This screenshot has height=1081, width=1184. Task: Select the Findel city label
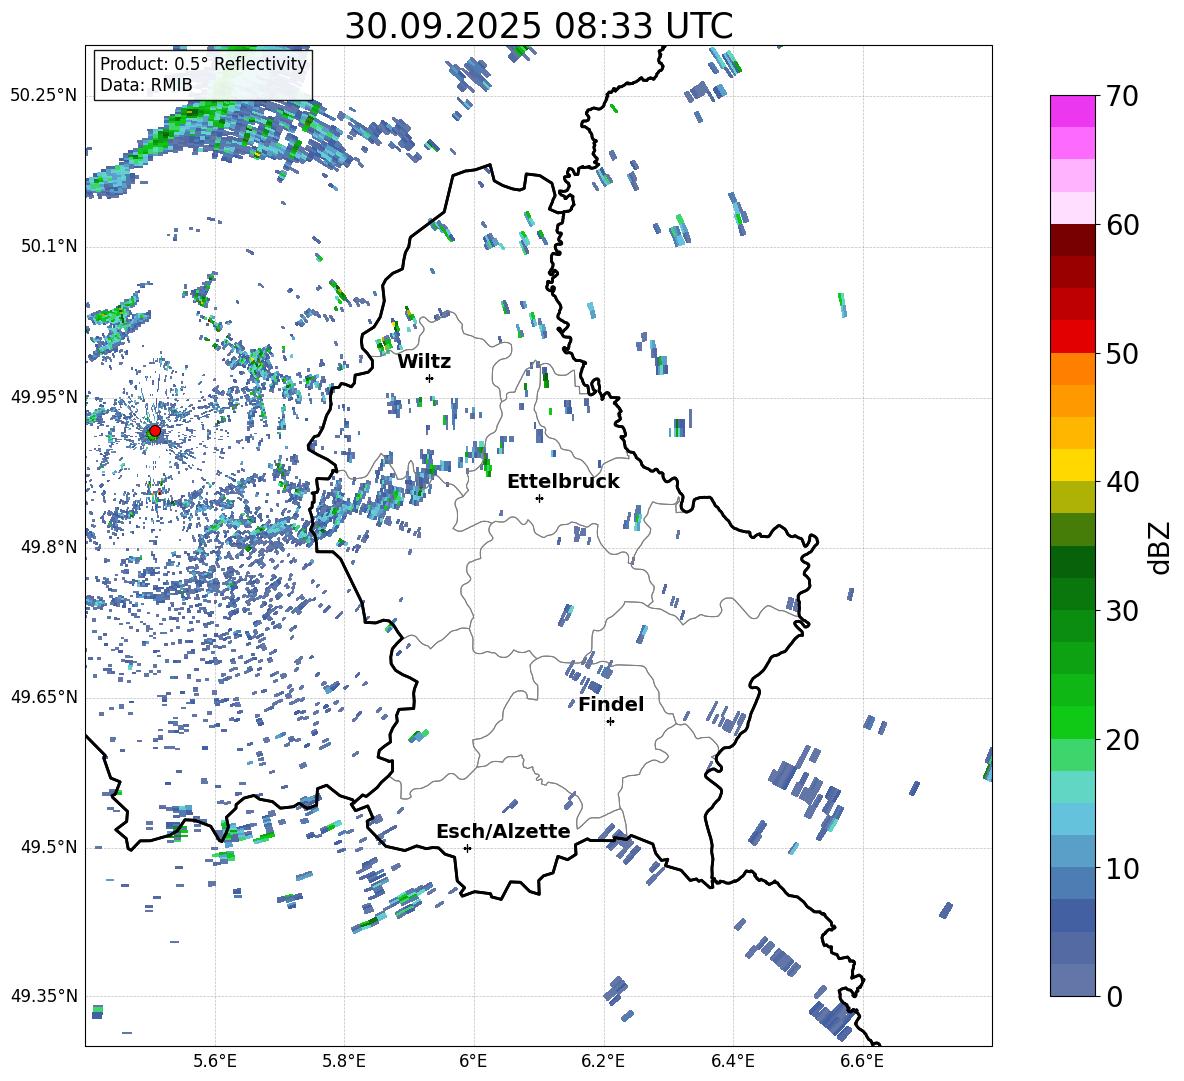tap(611, 704)
